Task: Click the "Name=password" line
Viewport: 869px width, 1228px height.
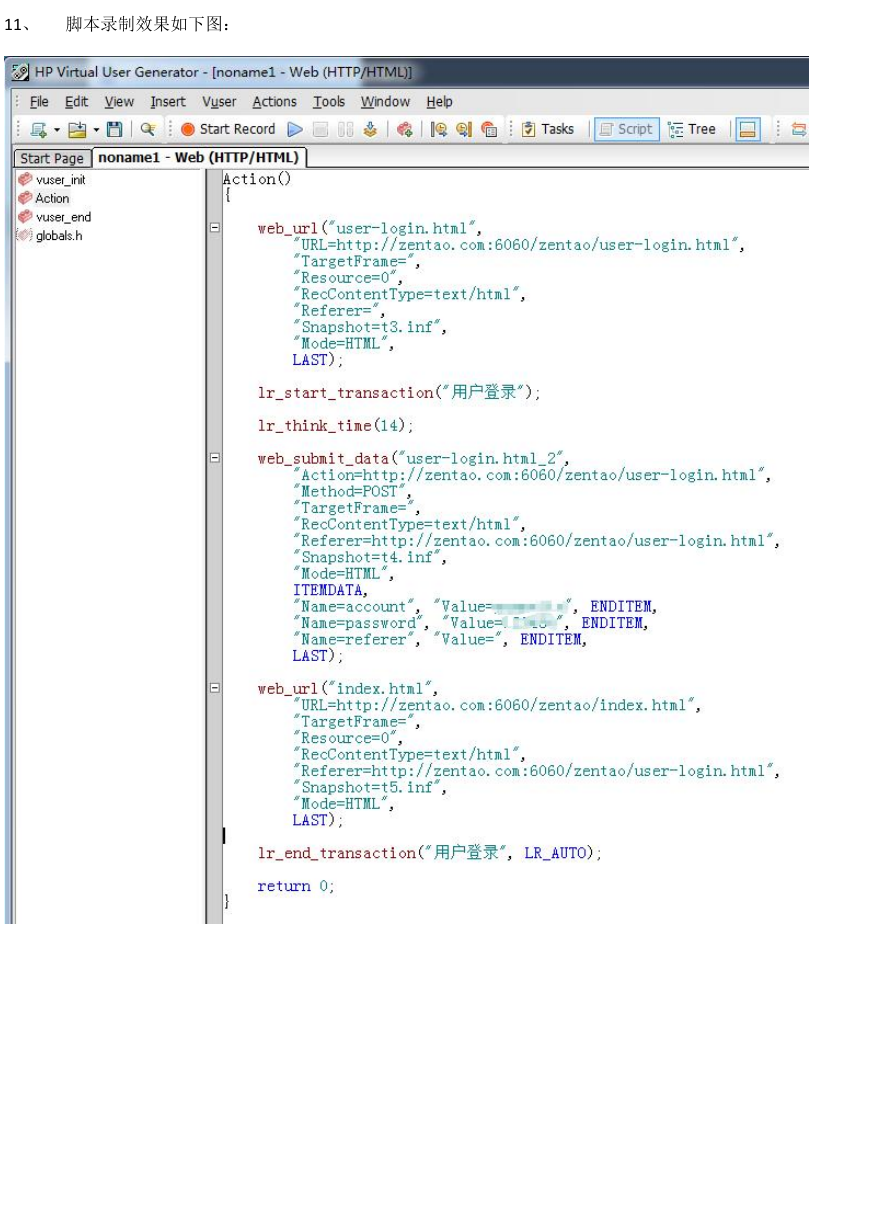Action: coord(471,623)
